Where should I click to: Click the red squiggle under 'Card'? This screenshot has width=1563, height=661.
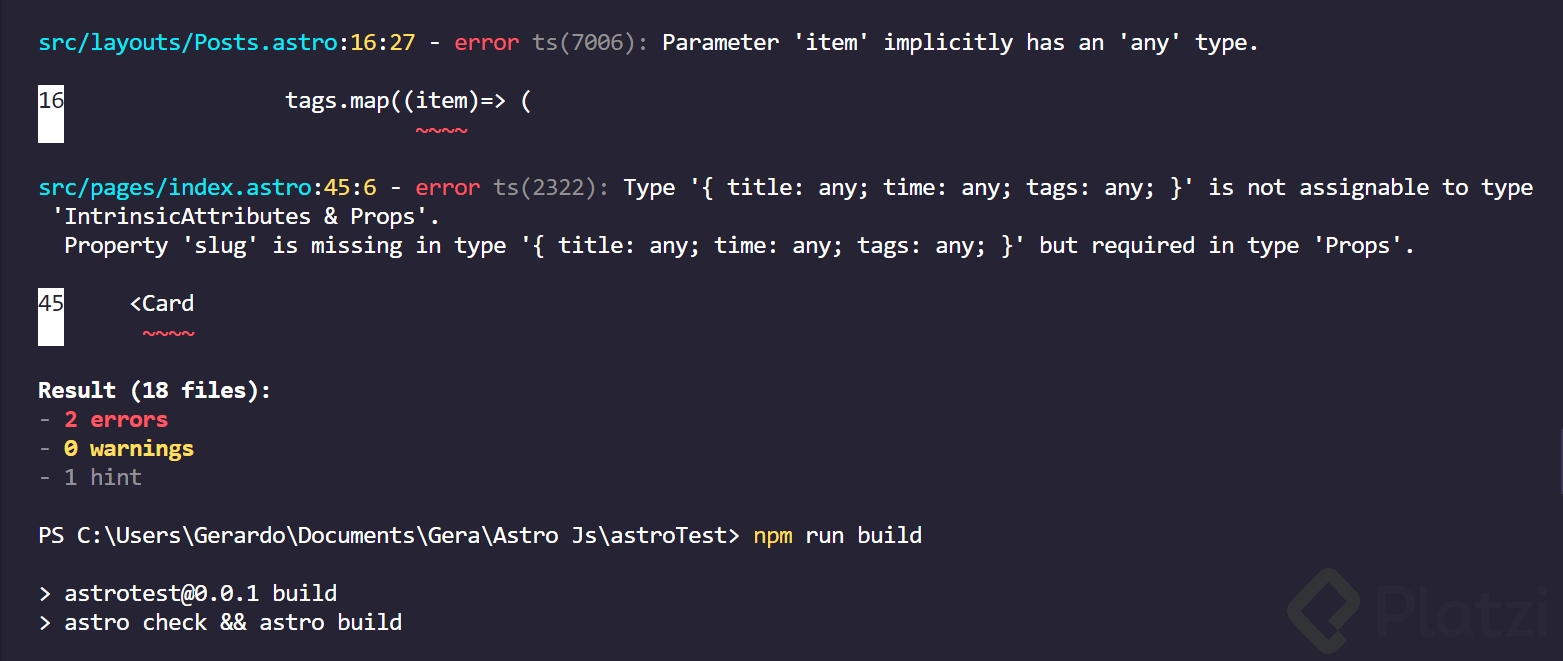coord(168,334)
